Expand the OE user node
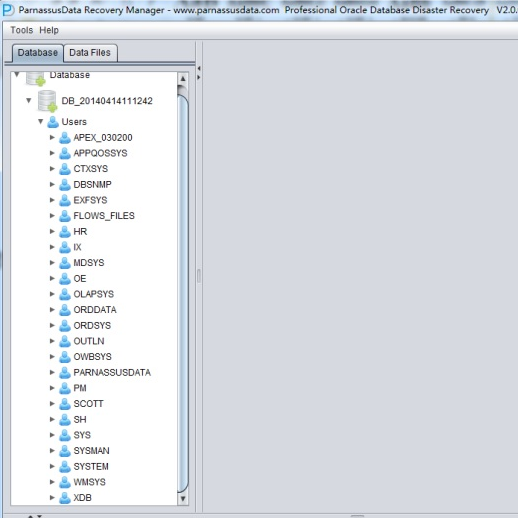518x518 pixels. (x=52, y=278)
